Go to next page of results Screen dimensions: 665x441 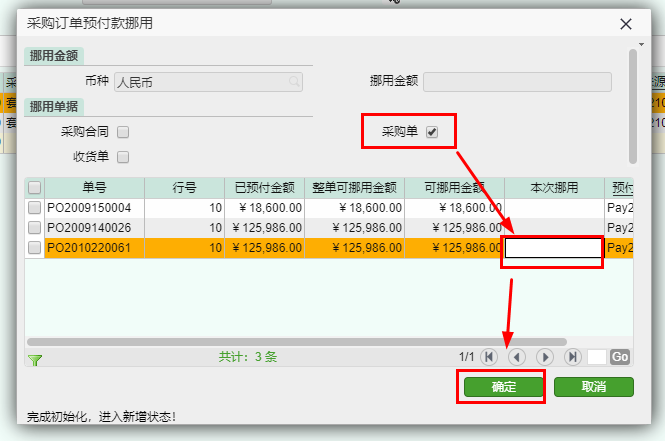pyautogui.click(x=545, y=356)
